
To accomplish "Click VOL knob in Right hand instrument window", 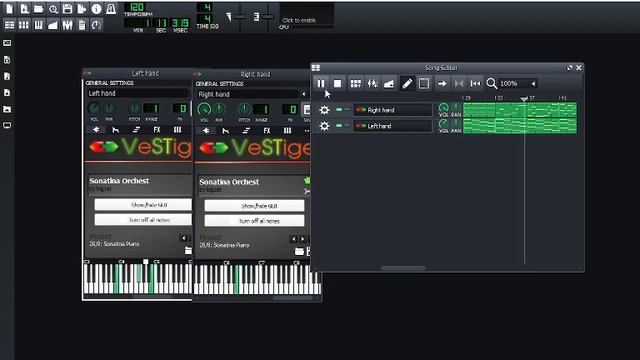I will tap(204, 109).
